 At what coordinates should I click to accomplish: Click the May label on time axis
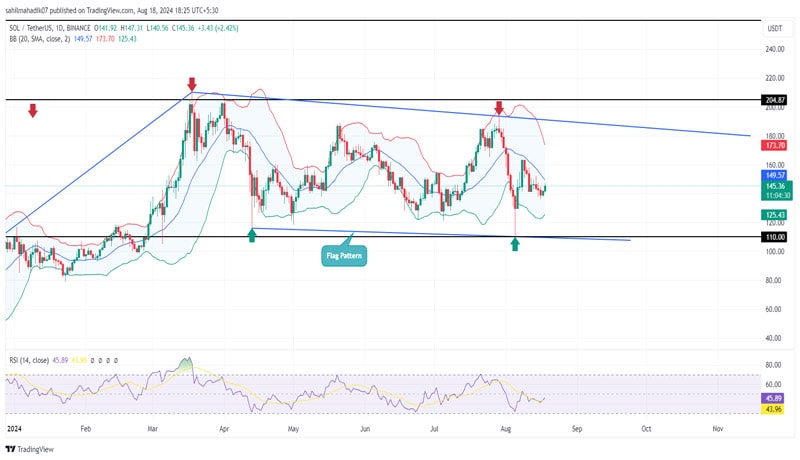coord(293,429)
